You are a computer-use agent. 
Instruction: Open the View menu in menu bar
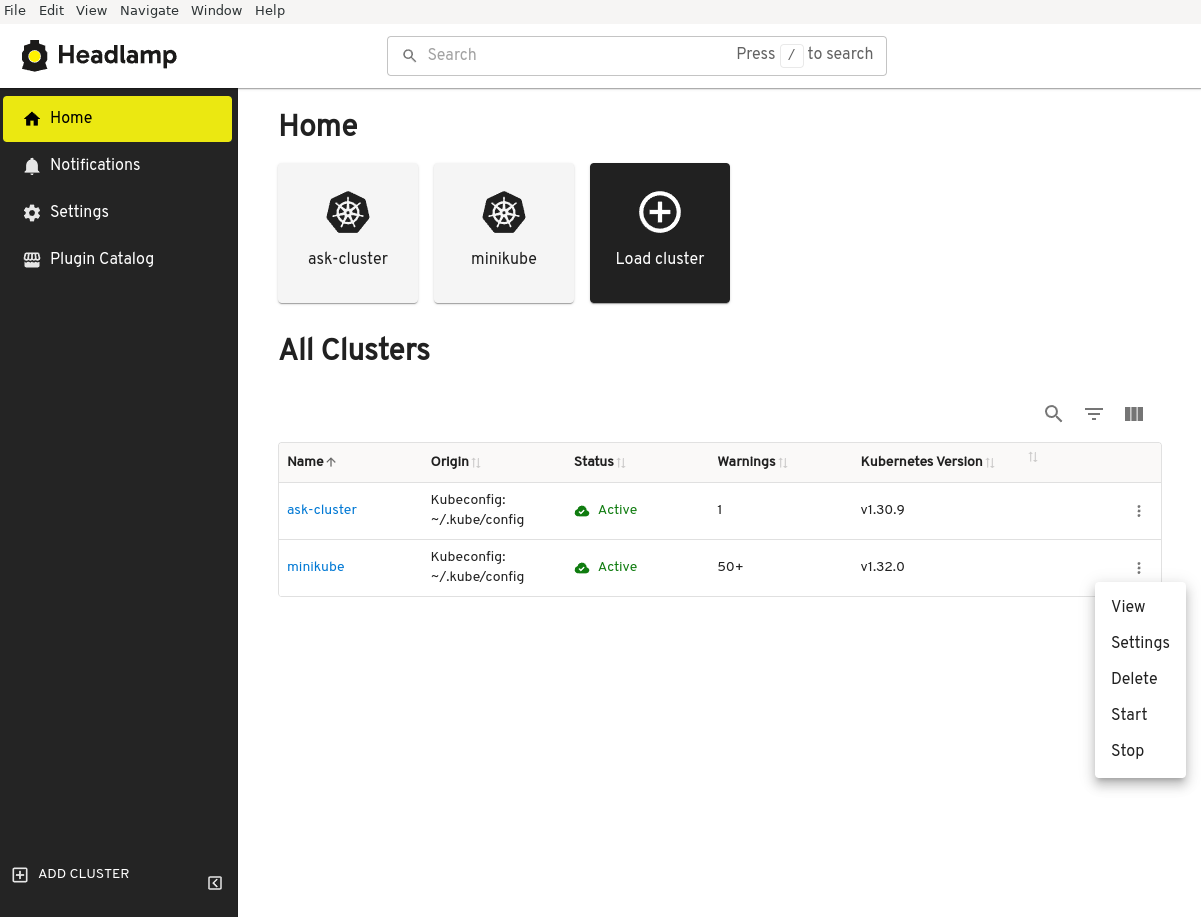point(92,11)
